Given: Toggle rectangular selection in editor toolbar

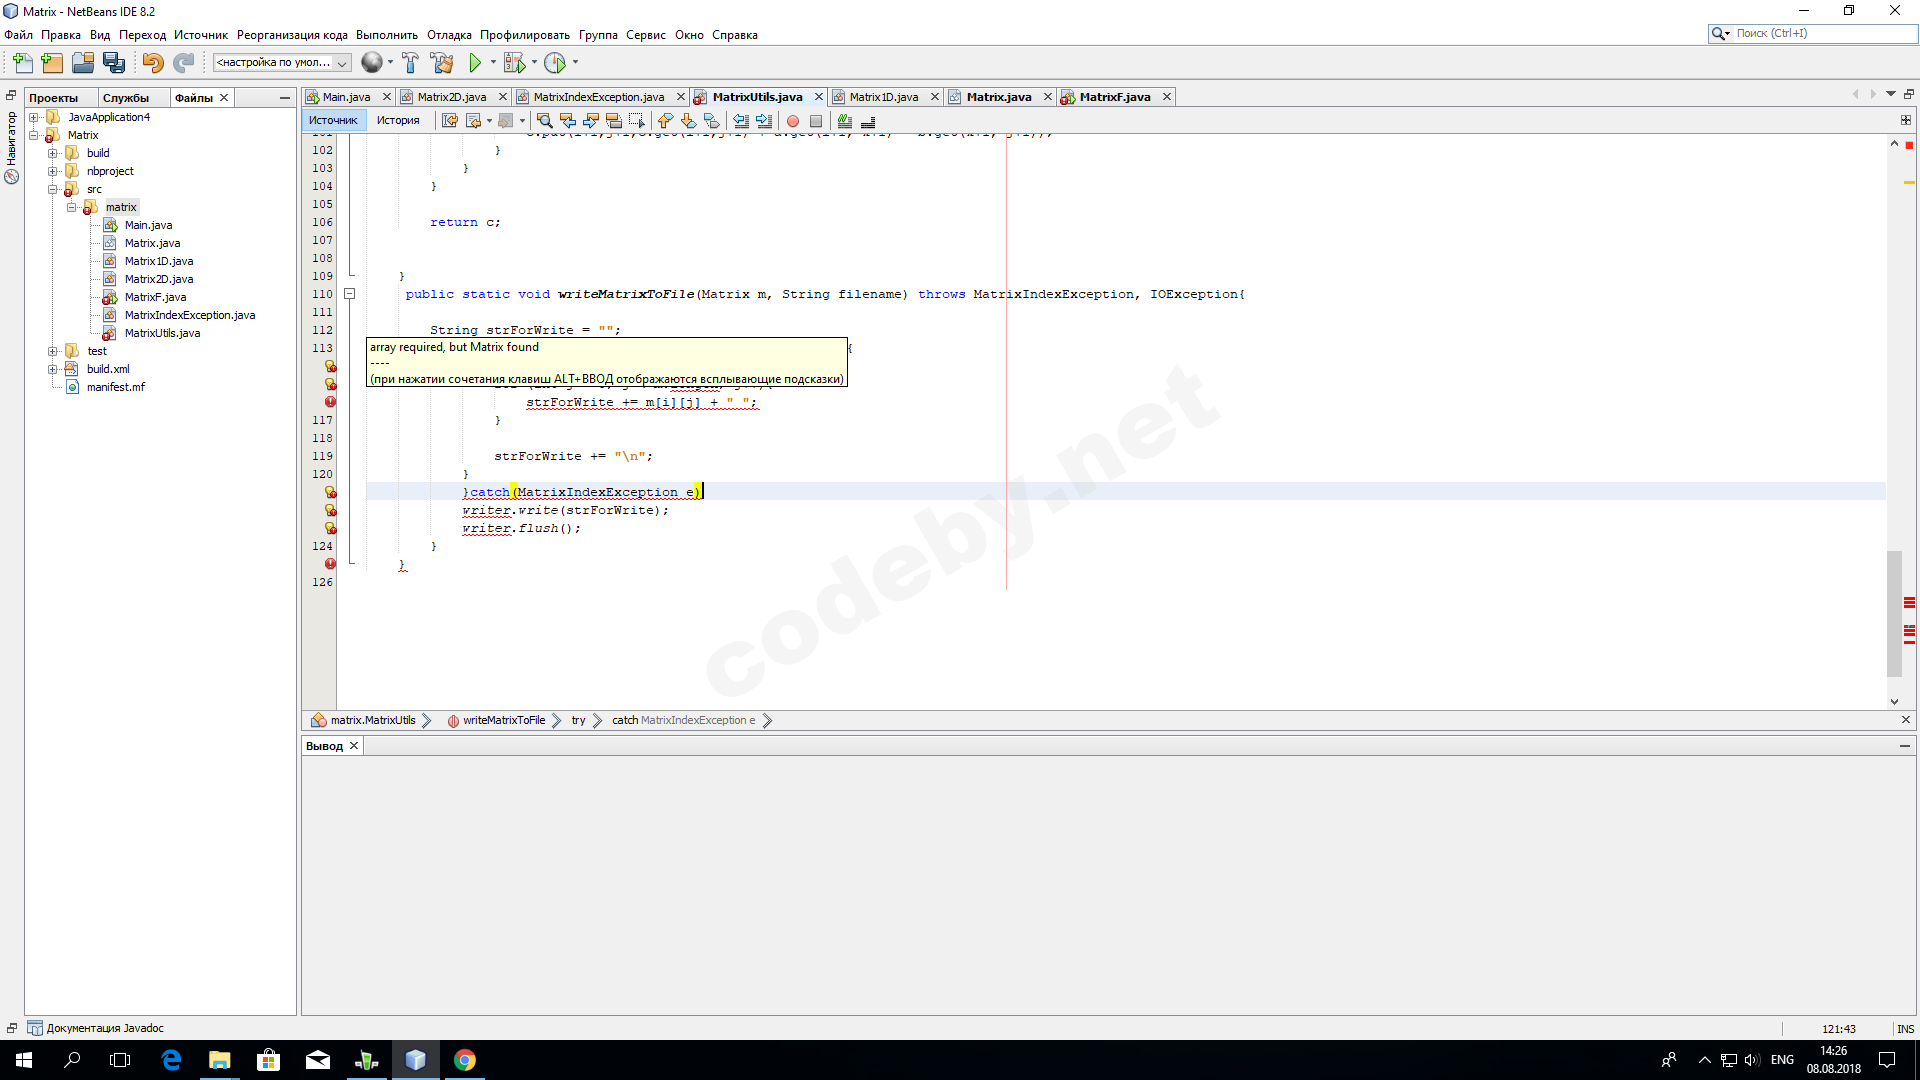Looking at the screenshot, I should [637, 121].
